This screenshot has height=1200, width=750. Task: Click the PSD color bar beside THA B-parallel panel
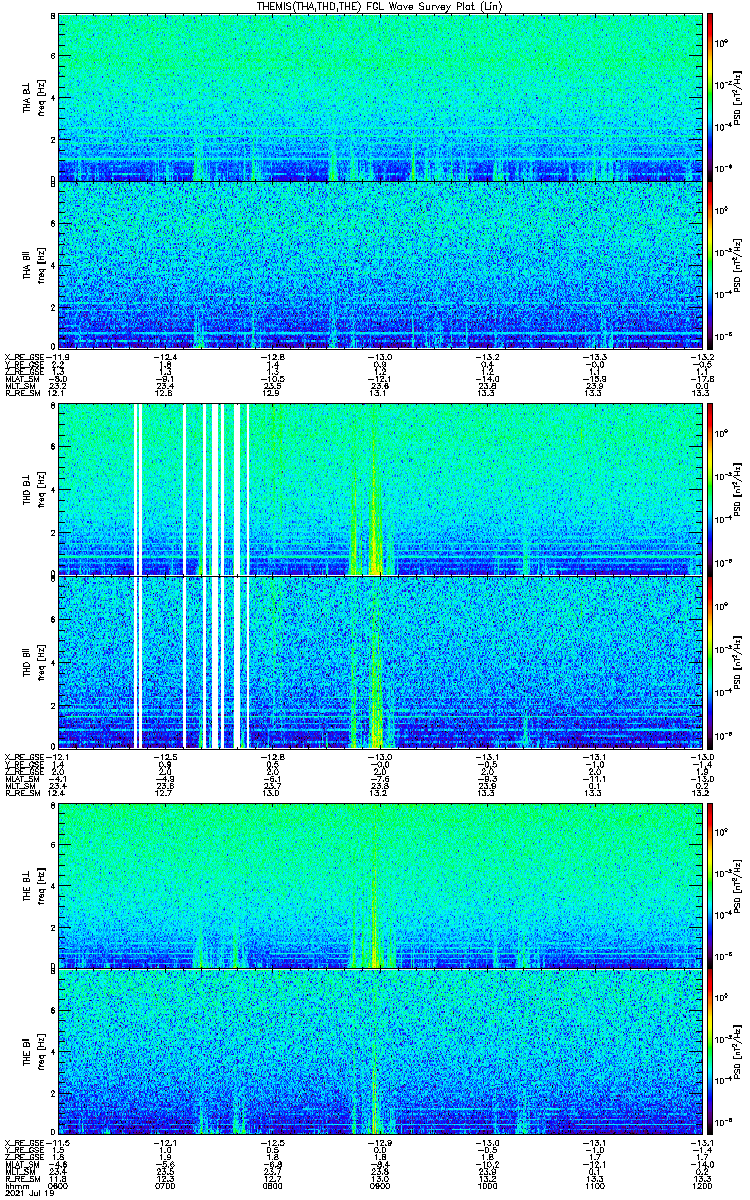pos(711,264)
